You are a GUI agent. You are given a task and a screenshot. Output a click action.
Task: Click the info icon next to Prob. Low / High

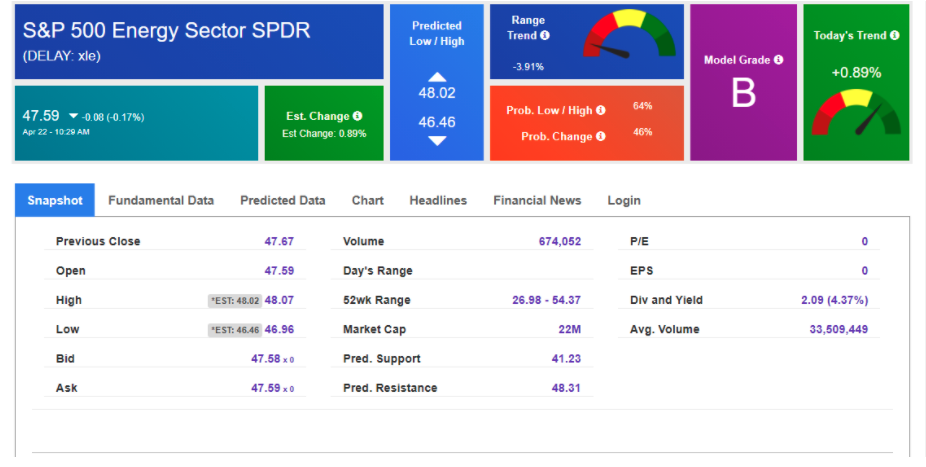click(x=601, y=110)
